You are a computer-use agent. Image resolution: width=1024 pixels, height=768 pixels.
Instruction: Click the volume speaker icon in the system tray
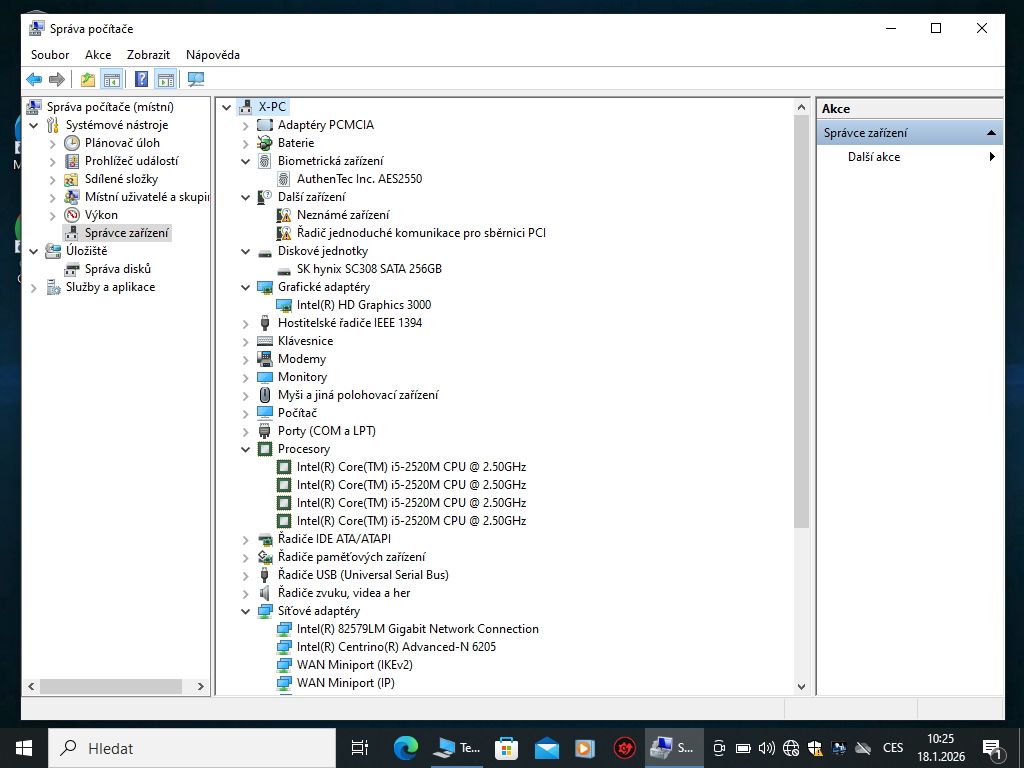pos(766,747)
